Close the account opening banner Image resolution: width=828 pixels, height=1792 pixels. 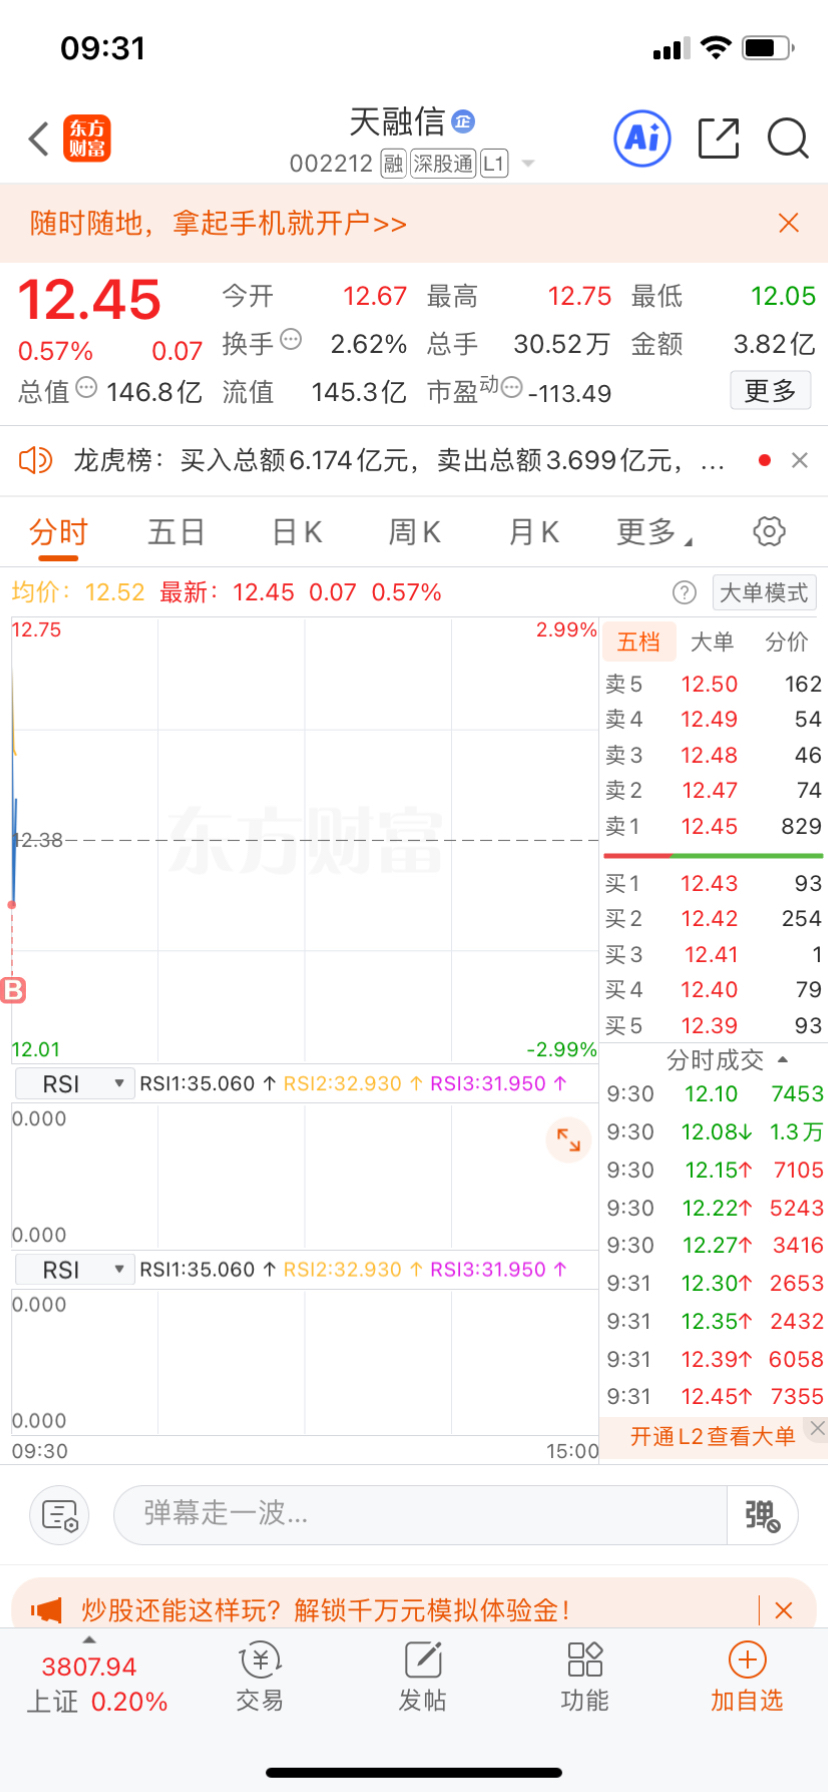789,223
